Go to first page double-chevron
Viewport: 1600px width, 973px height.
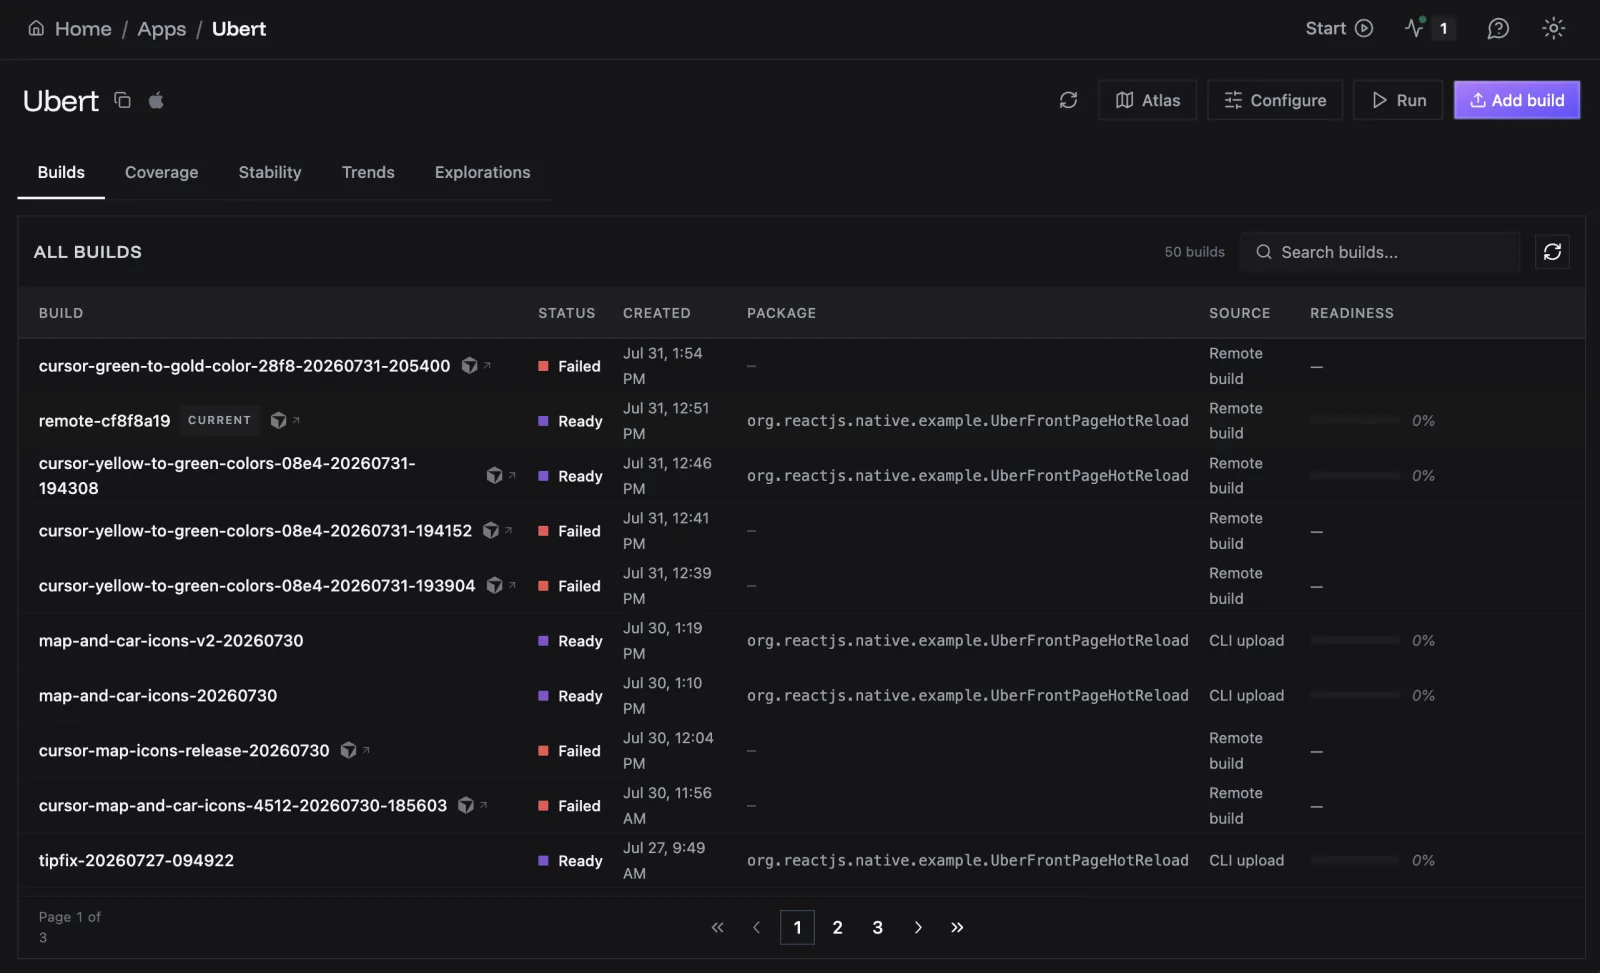pos(717,928)
